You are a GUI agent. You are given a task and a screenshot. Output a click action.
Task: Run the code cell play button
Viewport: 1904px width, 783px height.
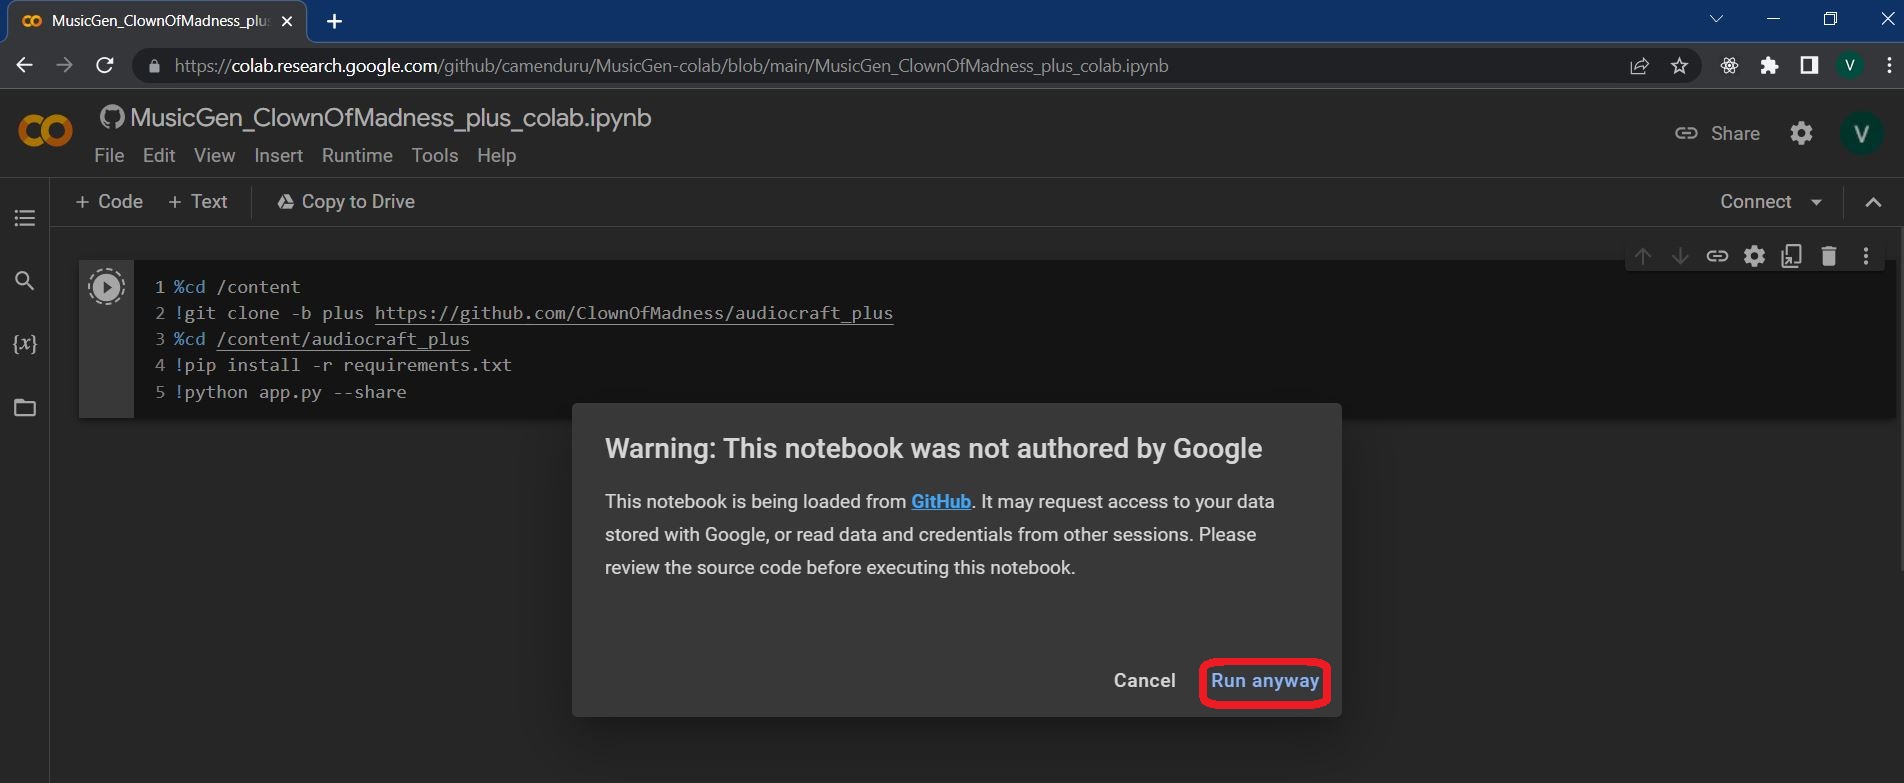click(x=106, y=287)
